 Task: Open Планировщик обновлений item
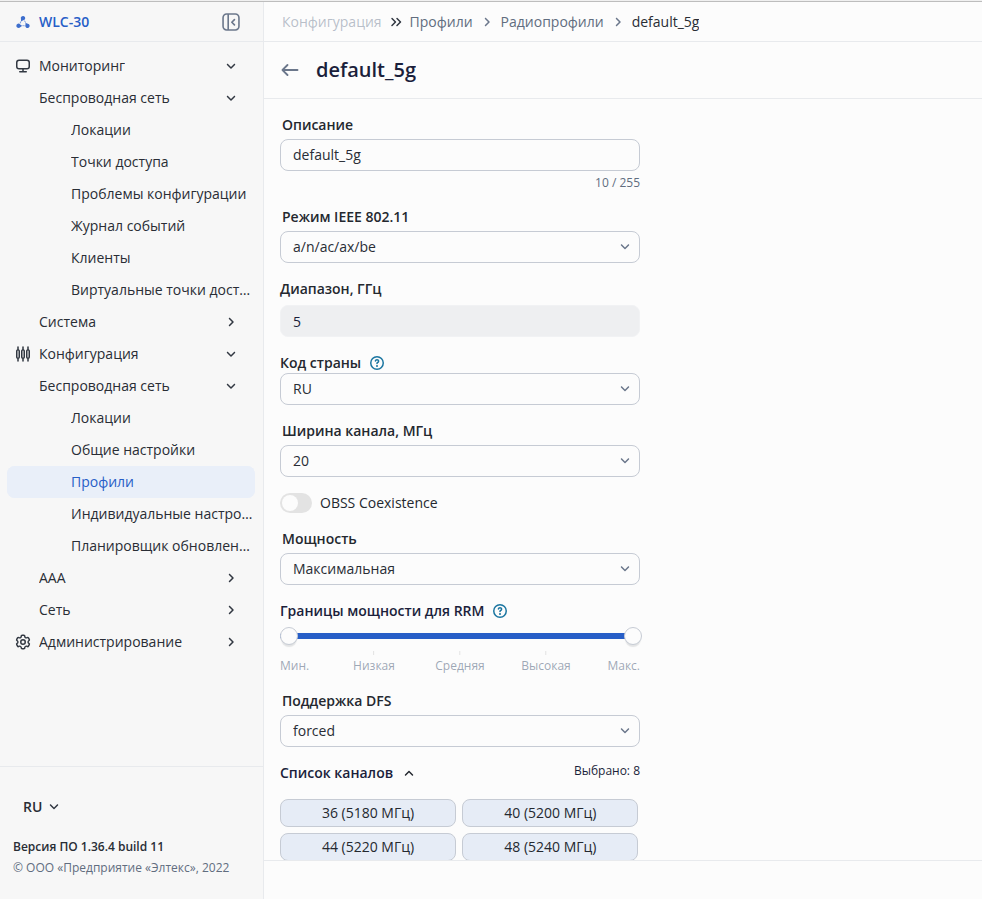tap(160, 546)
